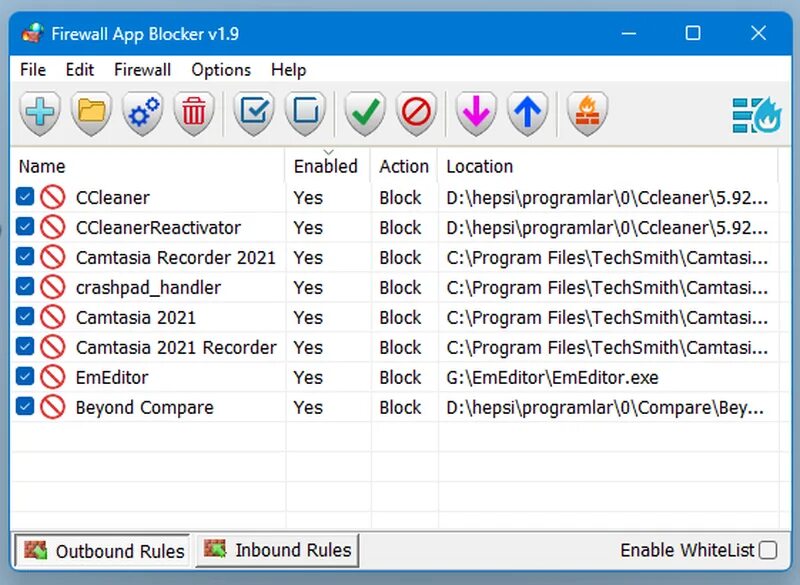800x585 pixels.
Task: Open Firewall Settings brick wall icon
Action: pos(587,113)
